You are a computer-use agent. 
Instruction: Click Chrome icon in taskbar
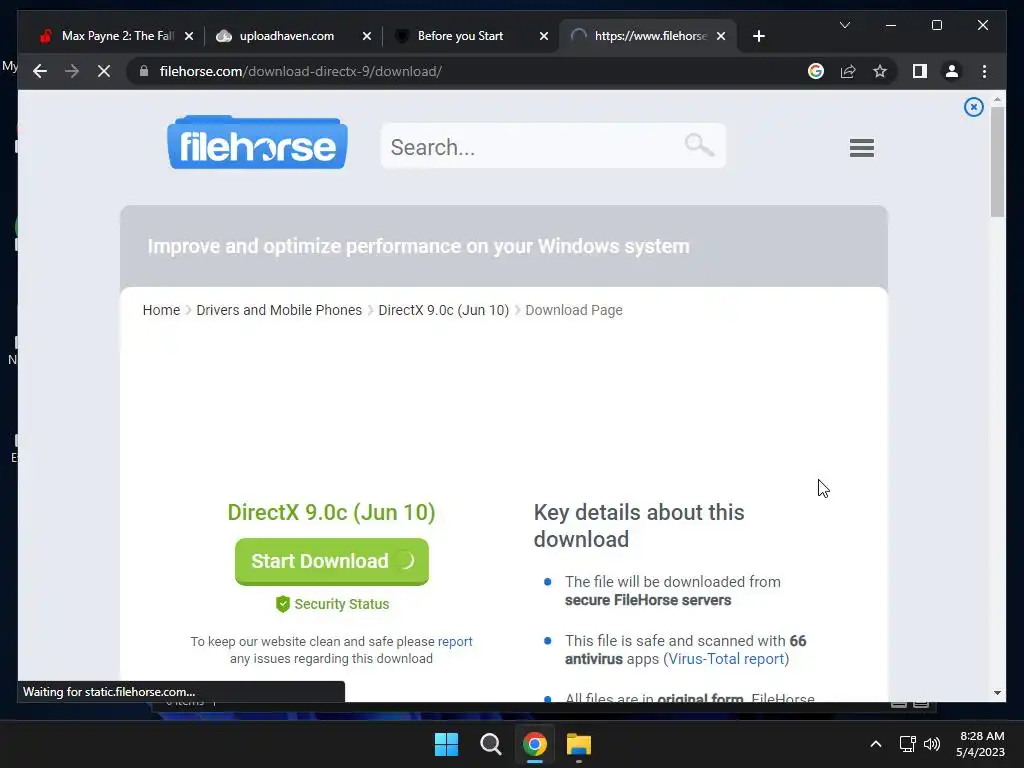click(535, 744)
